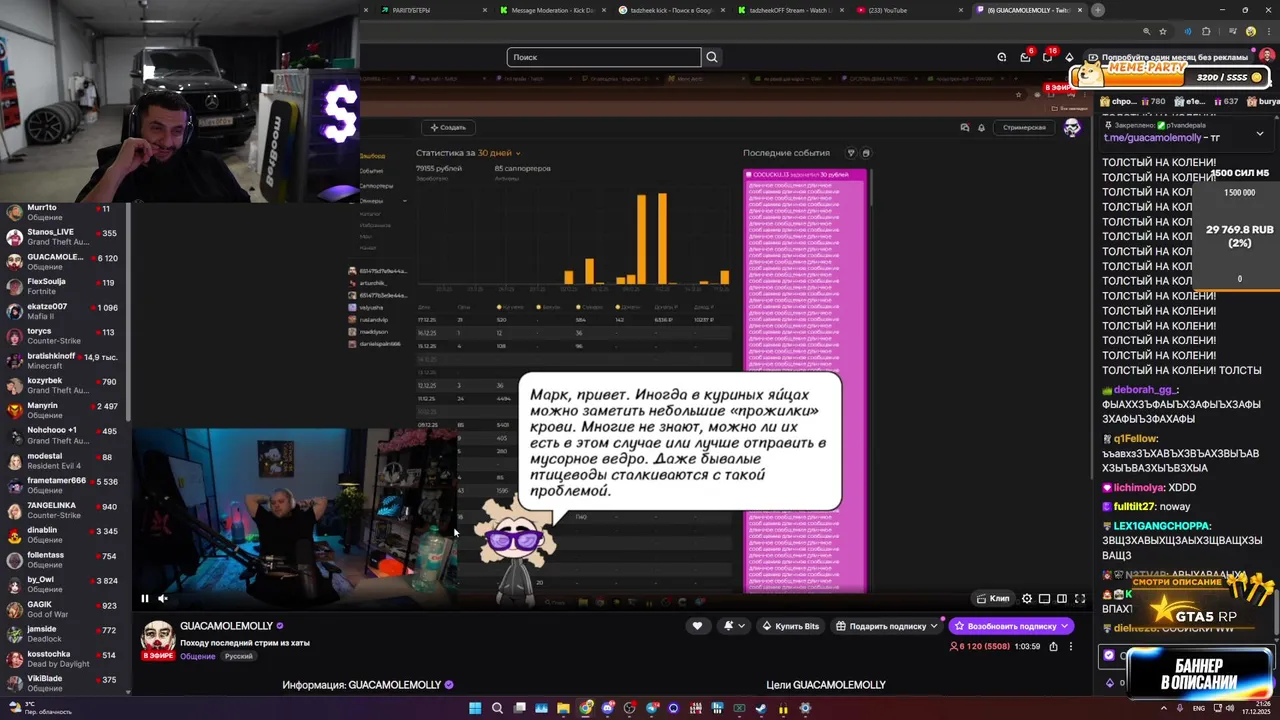Click Попробуйте один месяц без рекламы
This screenshot has height=720, width=1280.
pyautogui.click(x=1167, y=57)
